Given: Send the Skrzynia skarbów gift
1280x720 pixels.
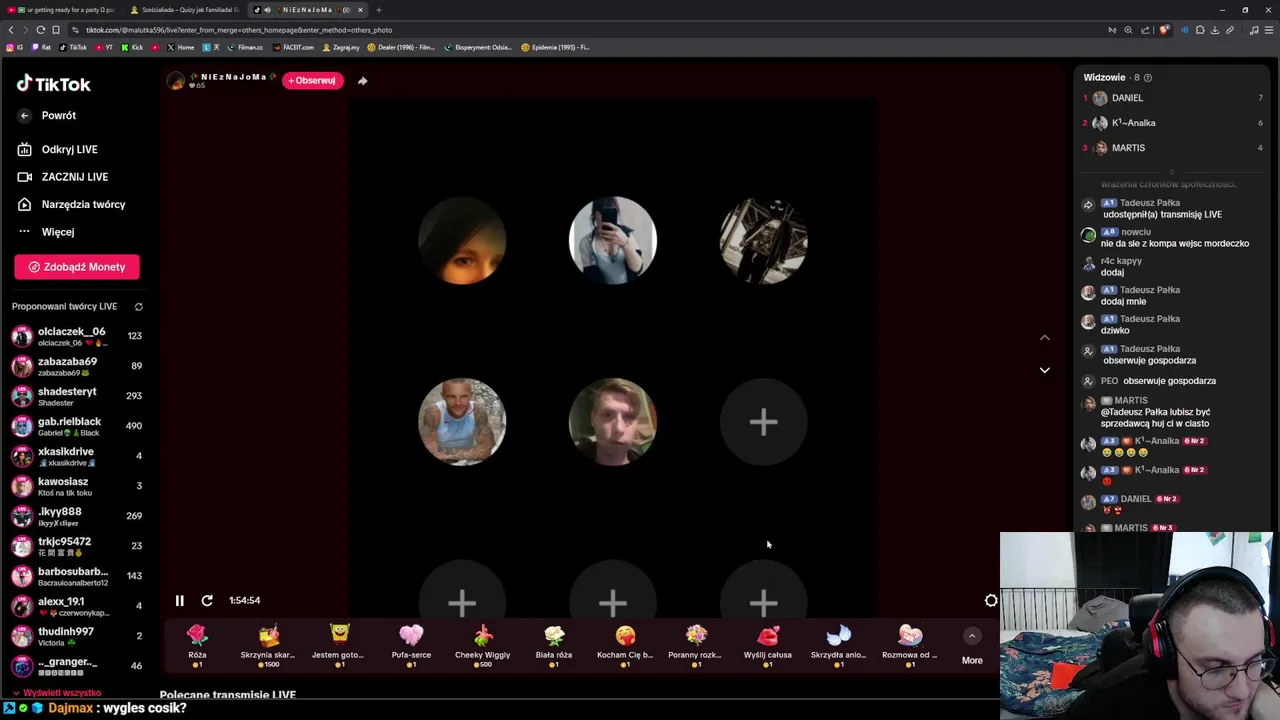Looking at the screenshot, I should pos(268,645).
